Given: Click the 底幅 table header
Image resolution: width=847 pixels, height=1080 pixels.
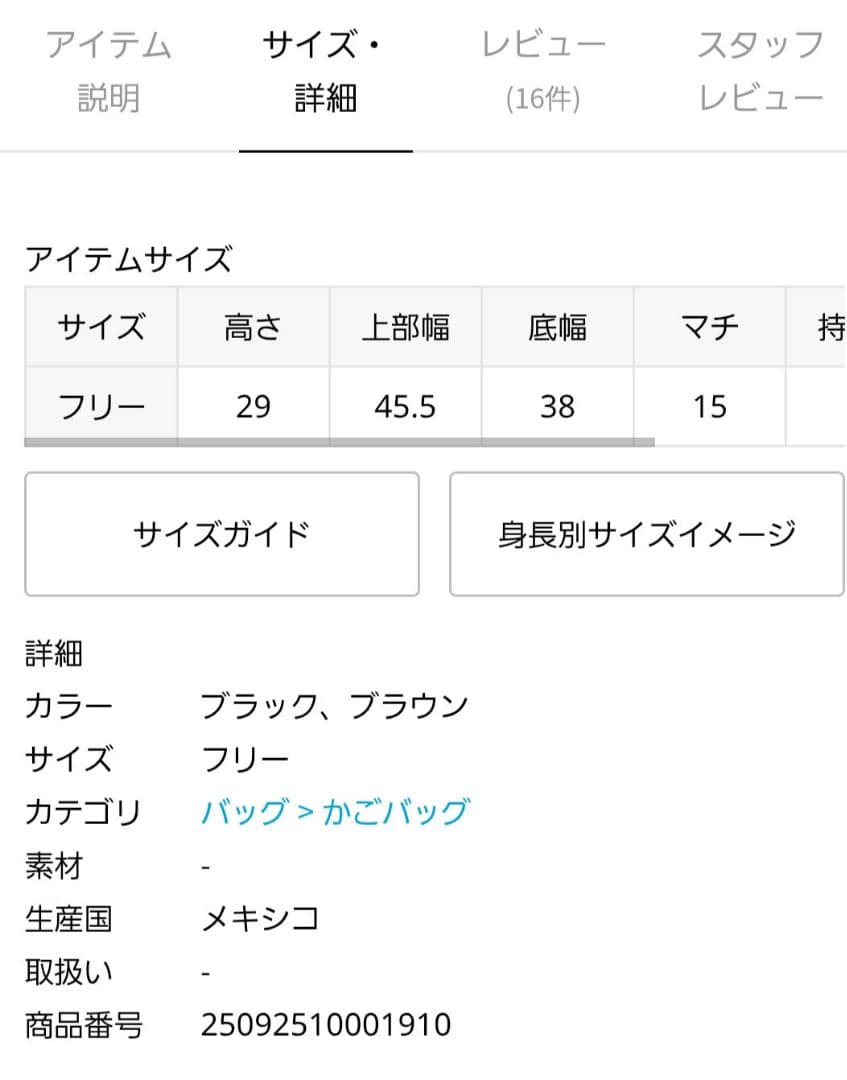Looking at the screenshot, I should click(557, 326).
